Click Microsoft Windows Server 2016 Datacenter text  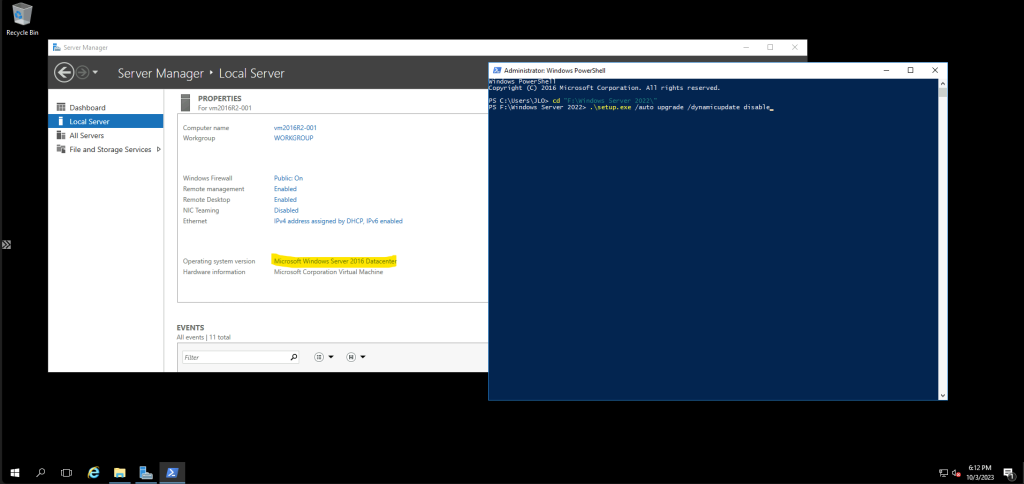pyautogui.click(x=335, y=261)
